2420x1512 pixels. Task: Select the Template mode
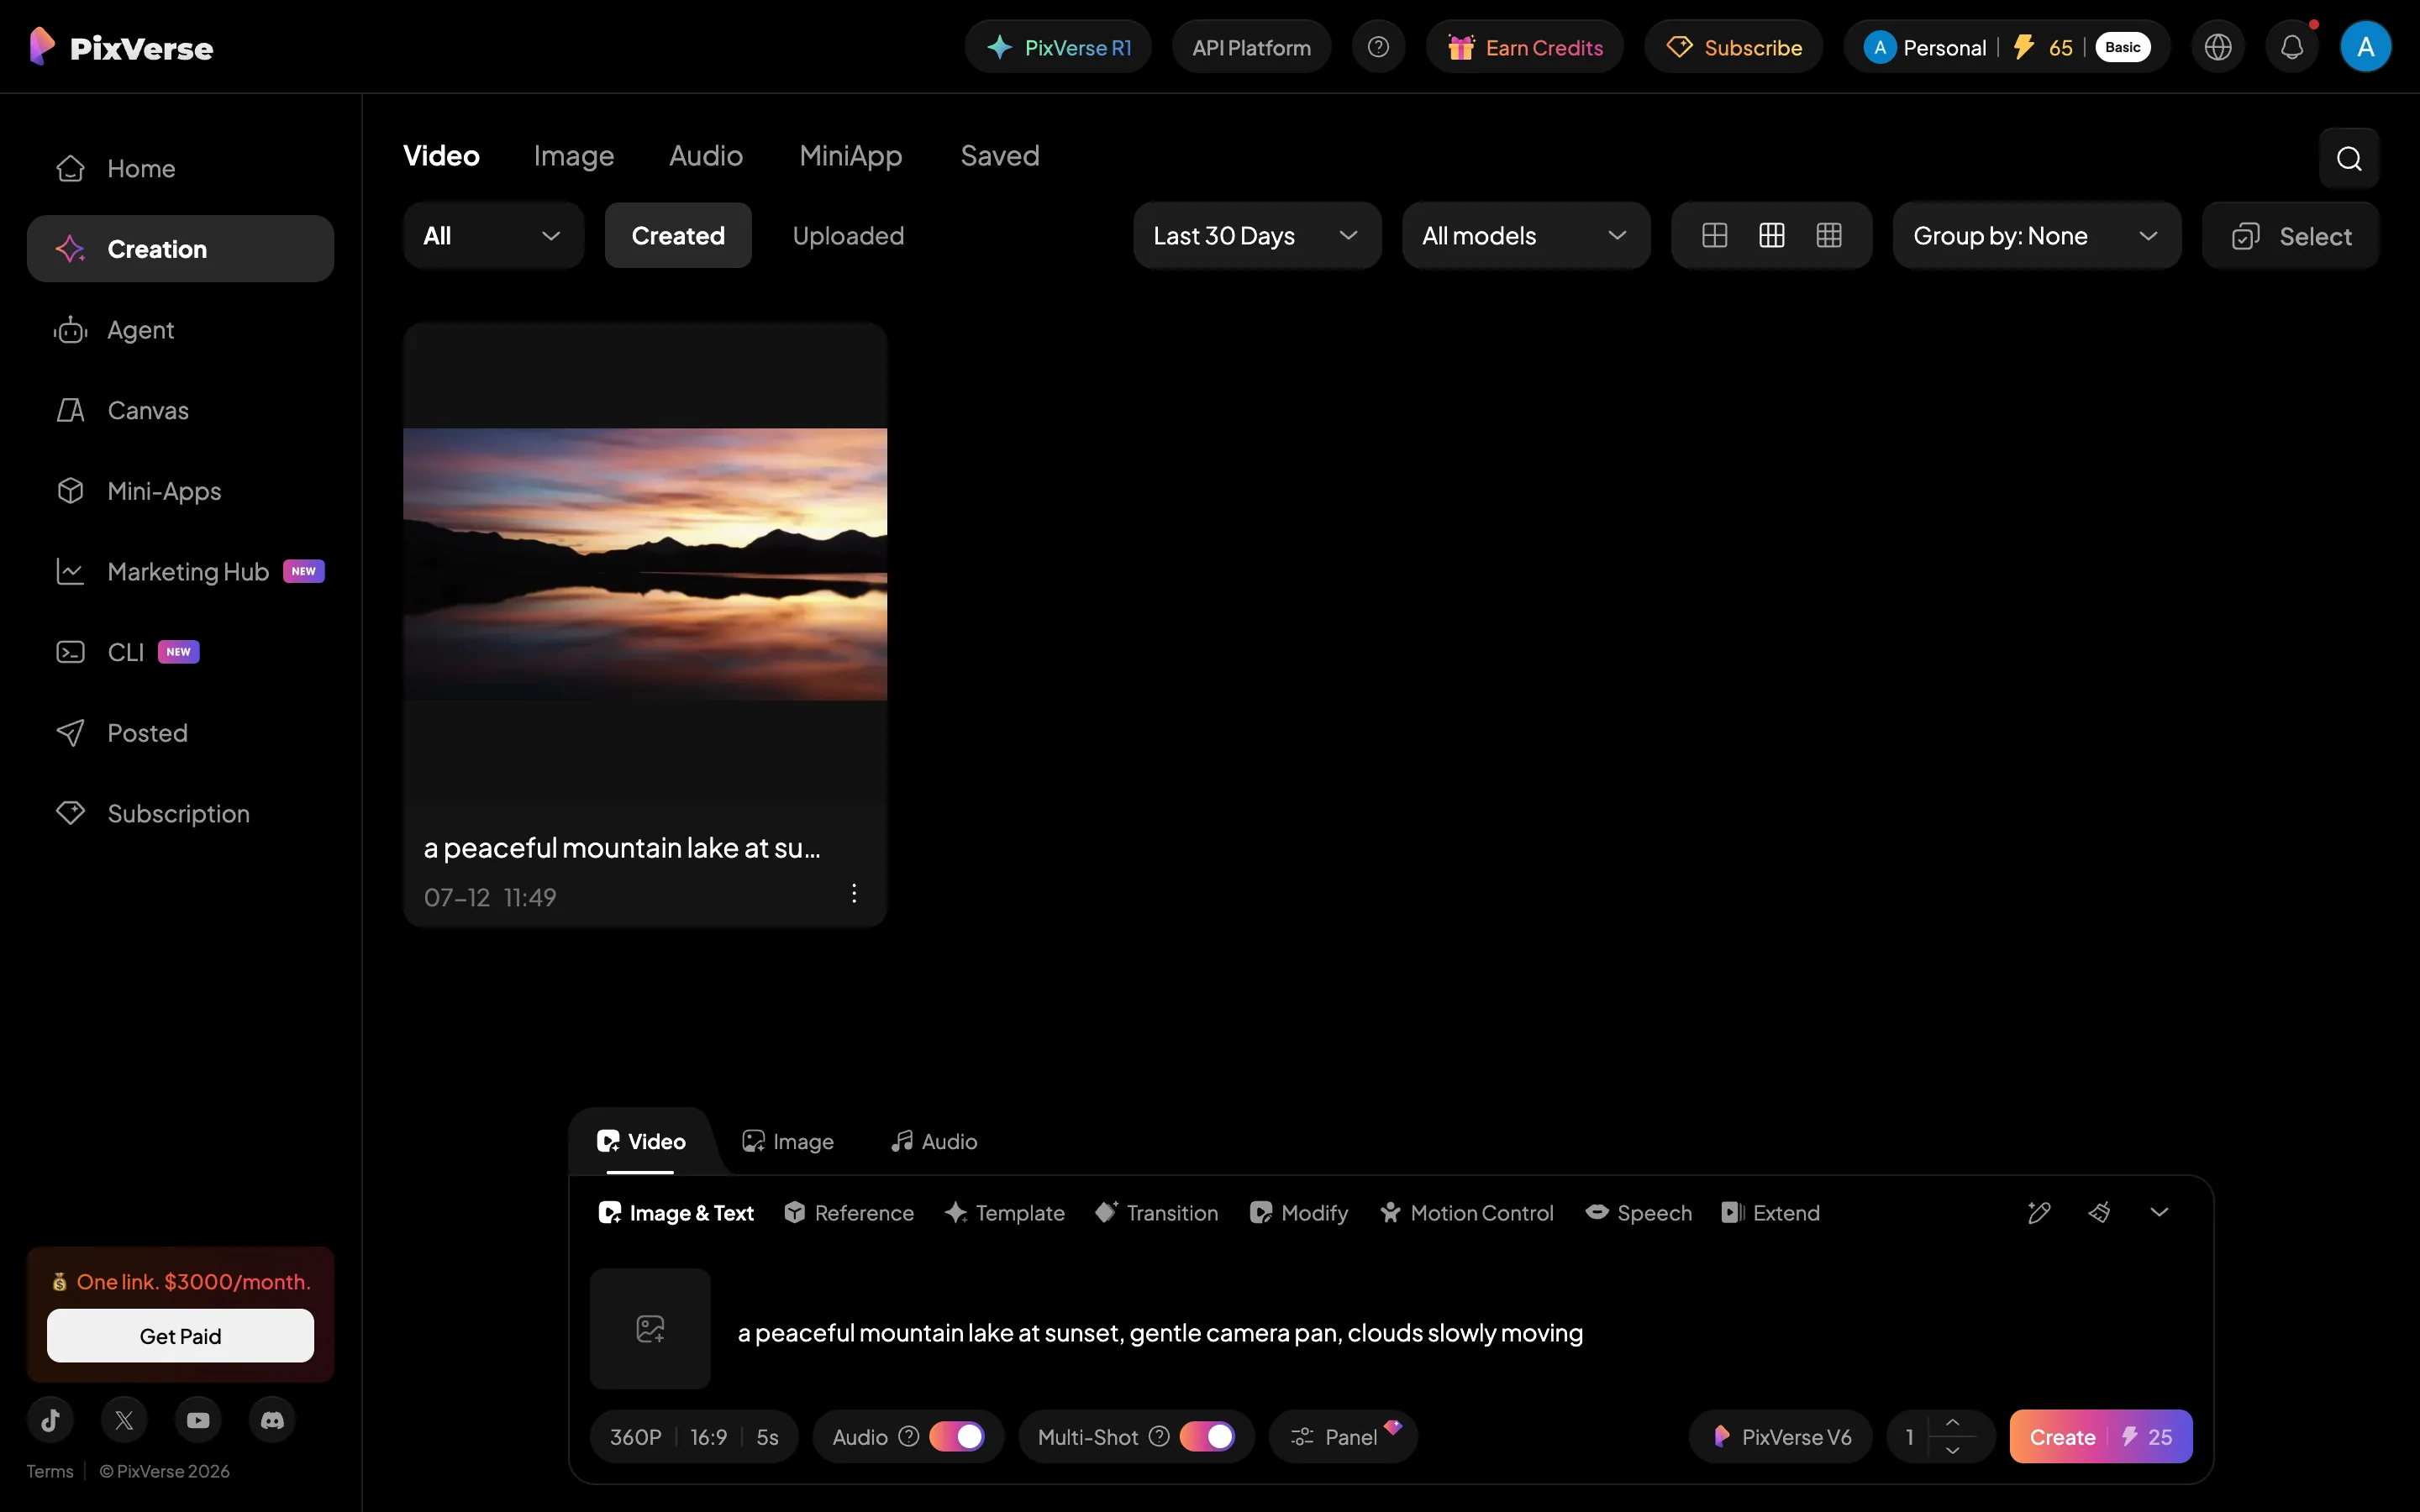coord(1005,1213)
